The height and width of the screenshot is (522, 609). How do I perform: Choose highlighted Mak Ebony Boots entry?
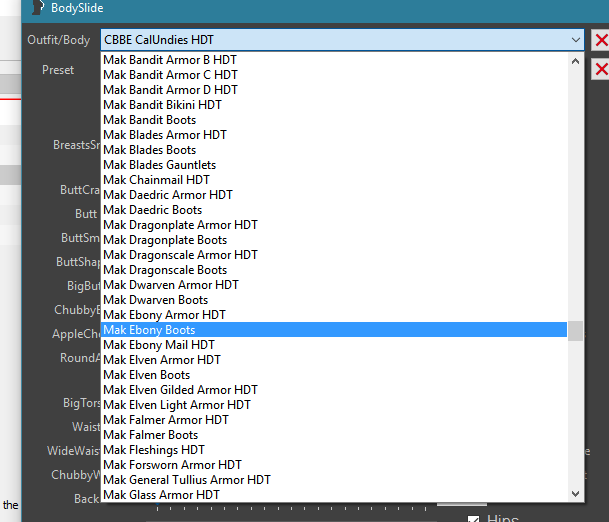point(334,330)
